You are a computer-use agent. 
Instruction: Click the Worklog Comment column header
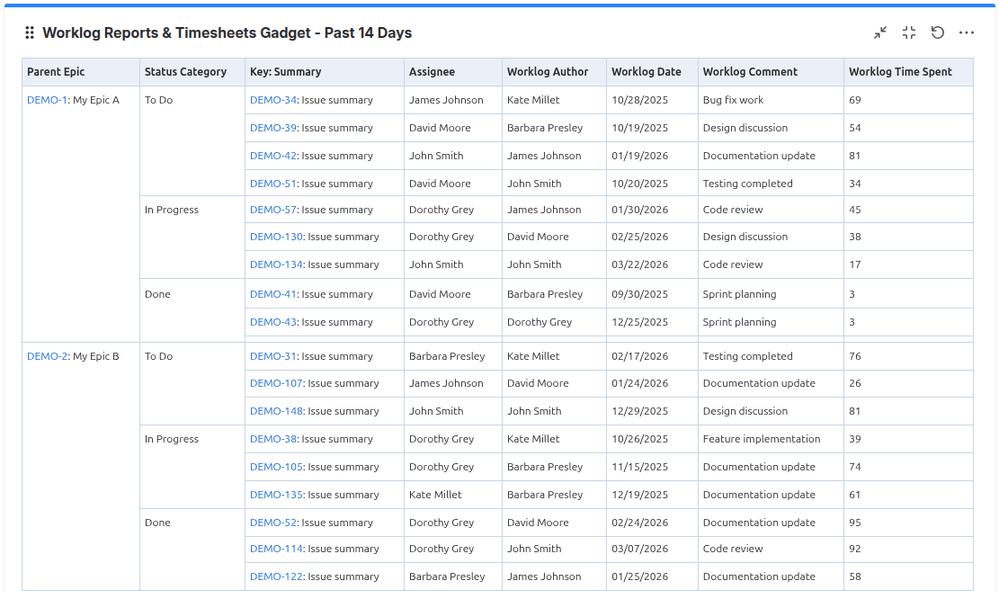point(771,72)
